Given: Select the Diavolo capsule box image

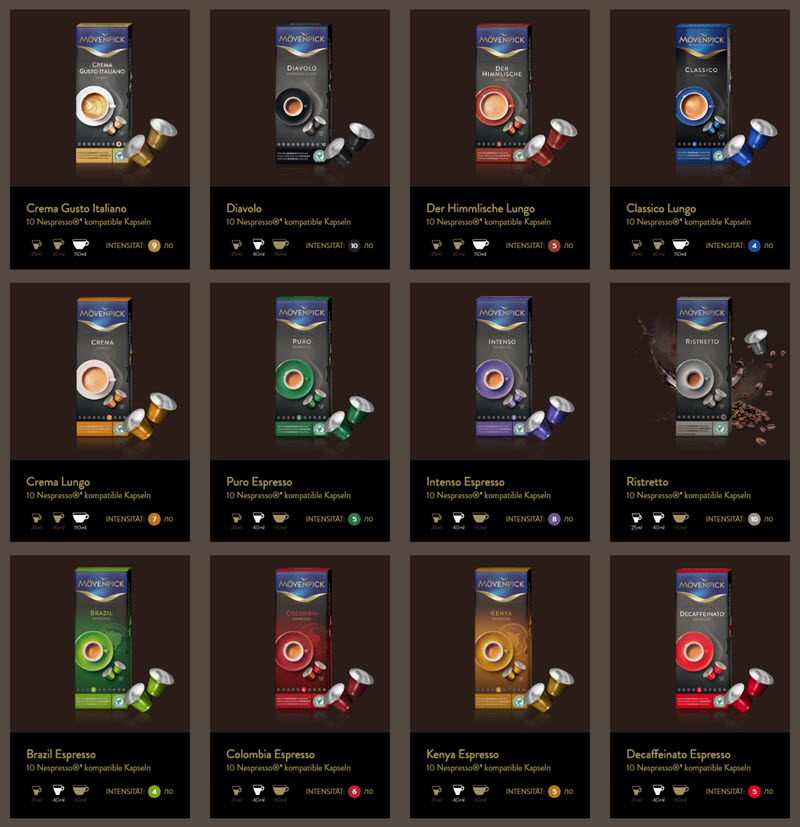Looking at the screenshot, I should tap(304, 95).
